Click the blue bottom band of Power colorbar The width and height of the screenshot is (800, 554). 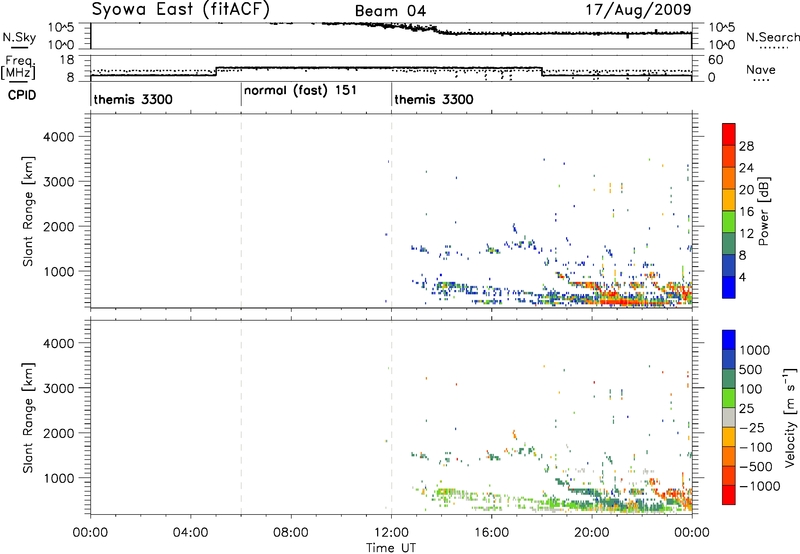[729, 287]
